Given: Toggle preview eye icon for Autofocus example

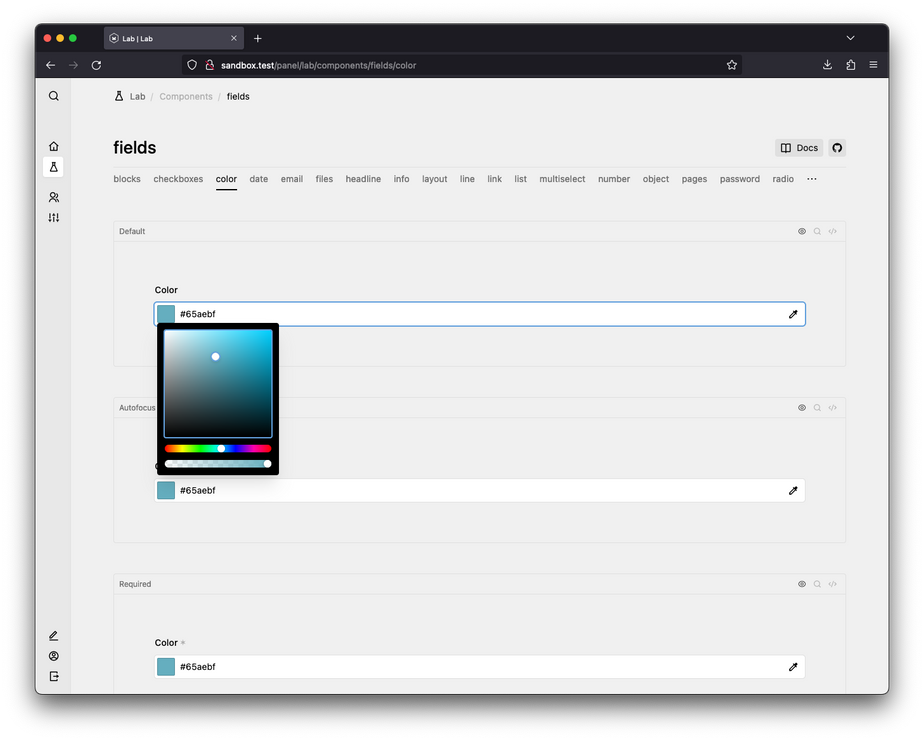Looking at the screenshot, I should click(802, 408).
